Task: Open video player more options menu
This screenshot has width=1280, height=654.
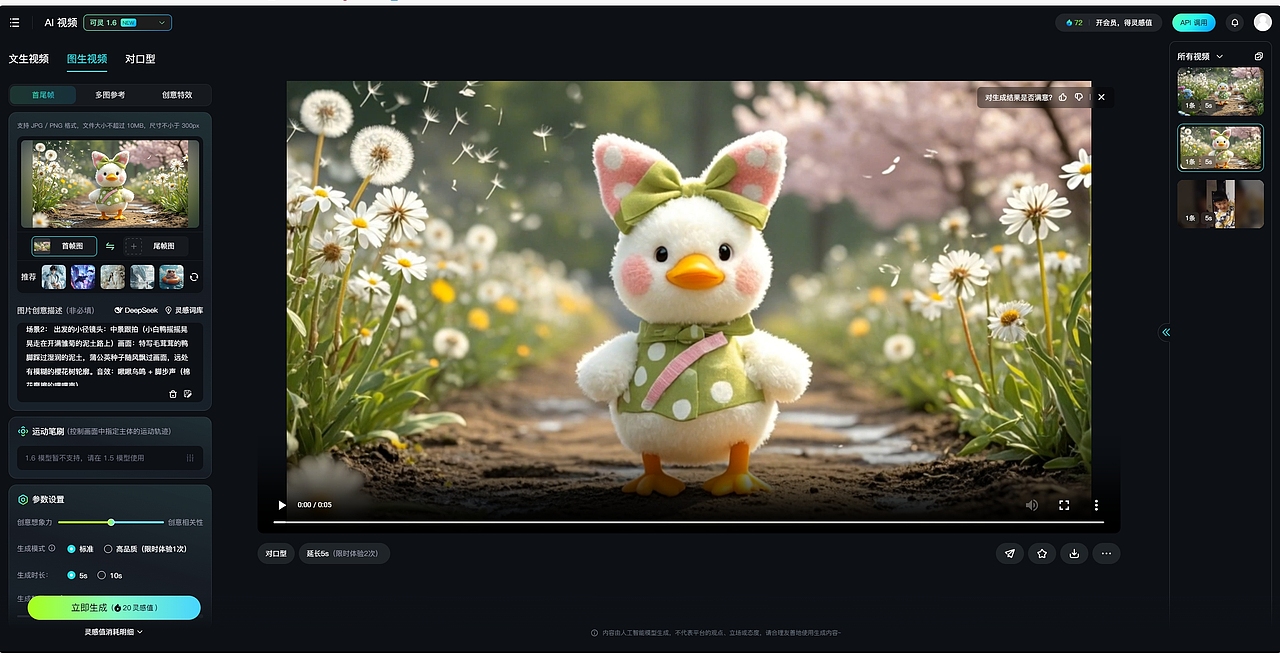Action: pos(1096,505)
